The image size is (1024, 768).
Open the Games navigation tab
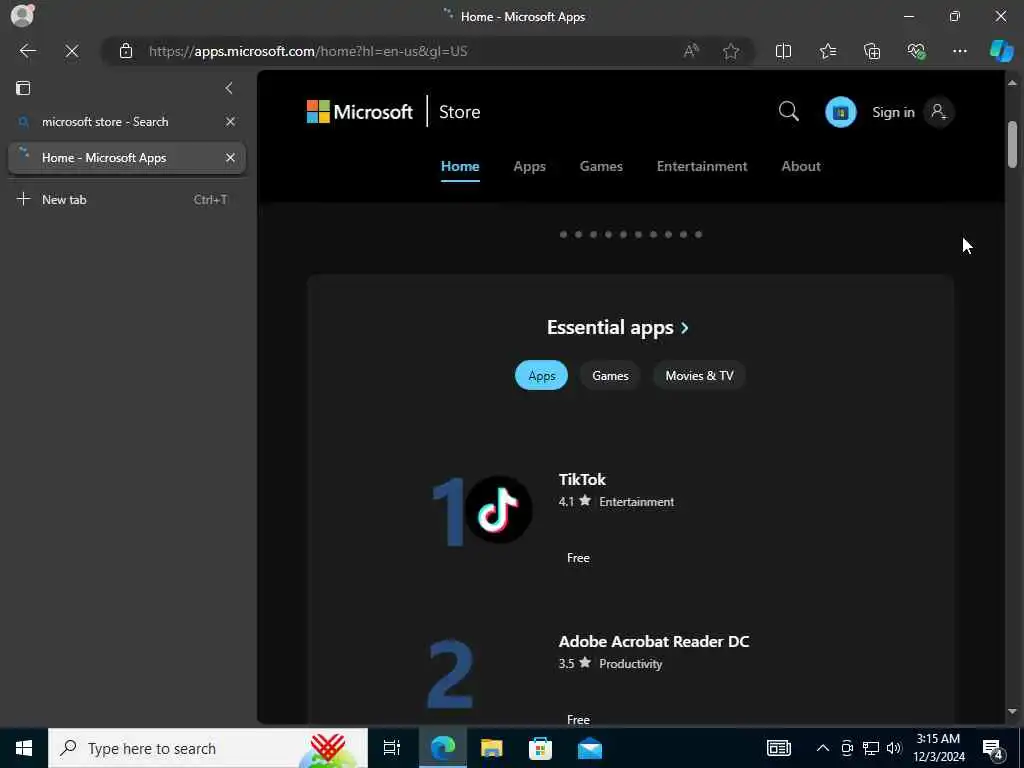601,167
